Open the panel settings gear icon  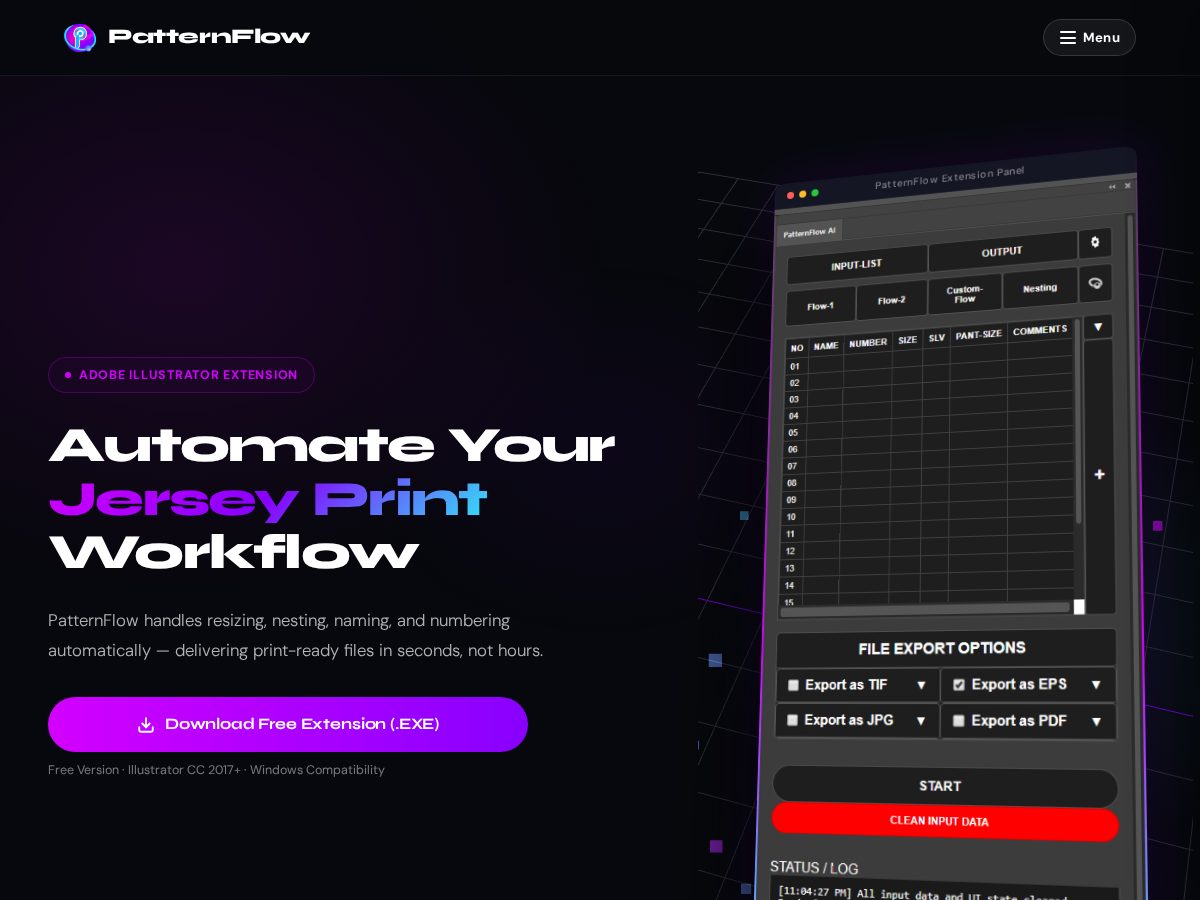click(1095, 242)
